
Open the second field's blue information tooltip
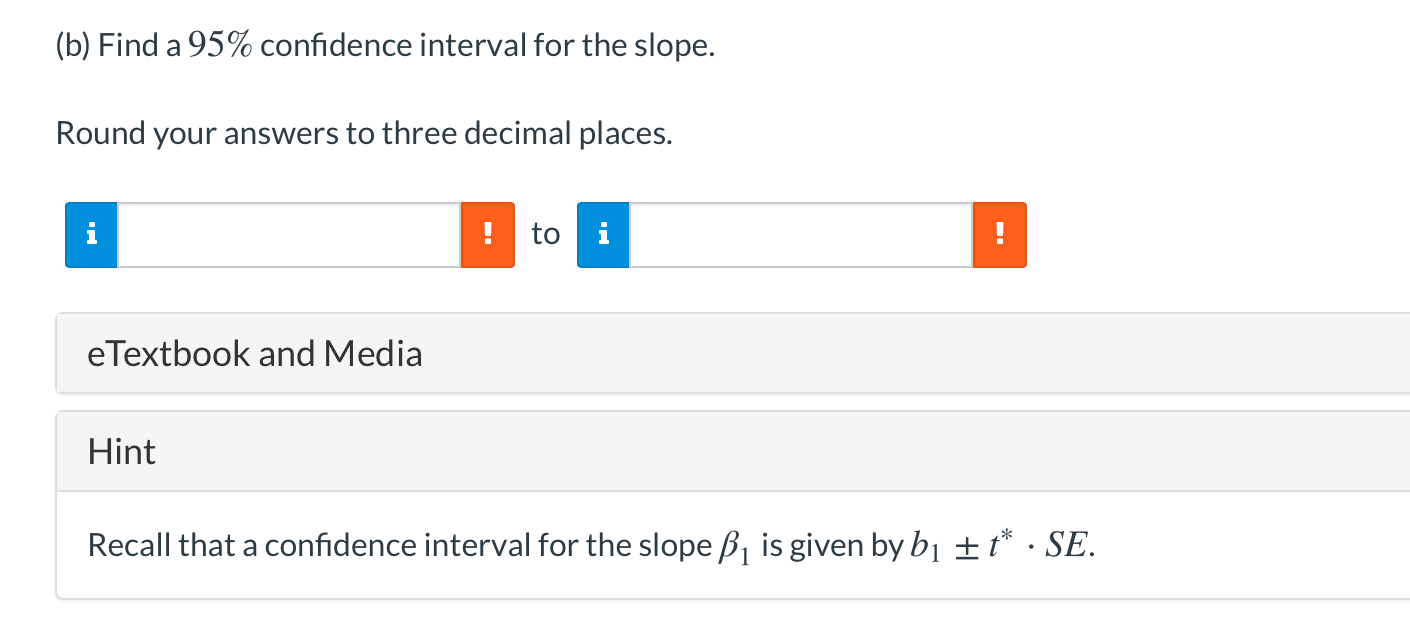click(x=602, y=234)
